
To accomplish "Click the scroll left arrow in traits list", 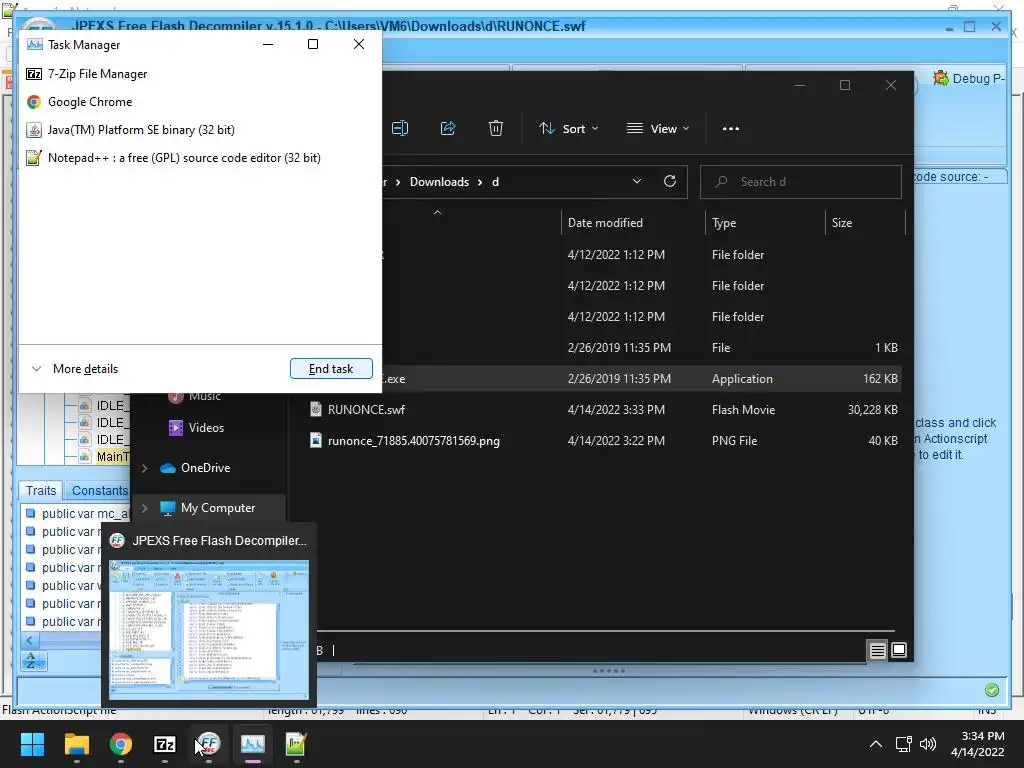I will pos(29,640).
